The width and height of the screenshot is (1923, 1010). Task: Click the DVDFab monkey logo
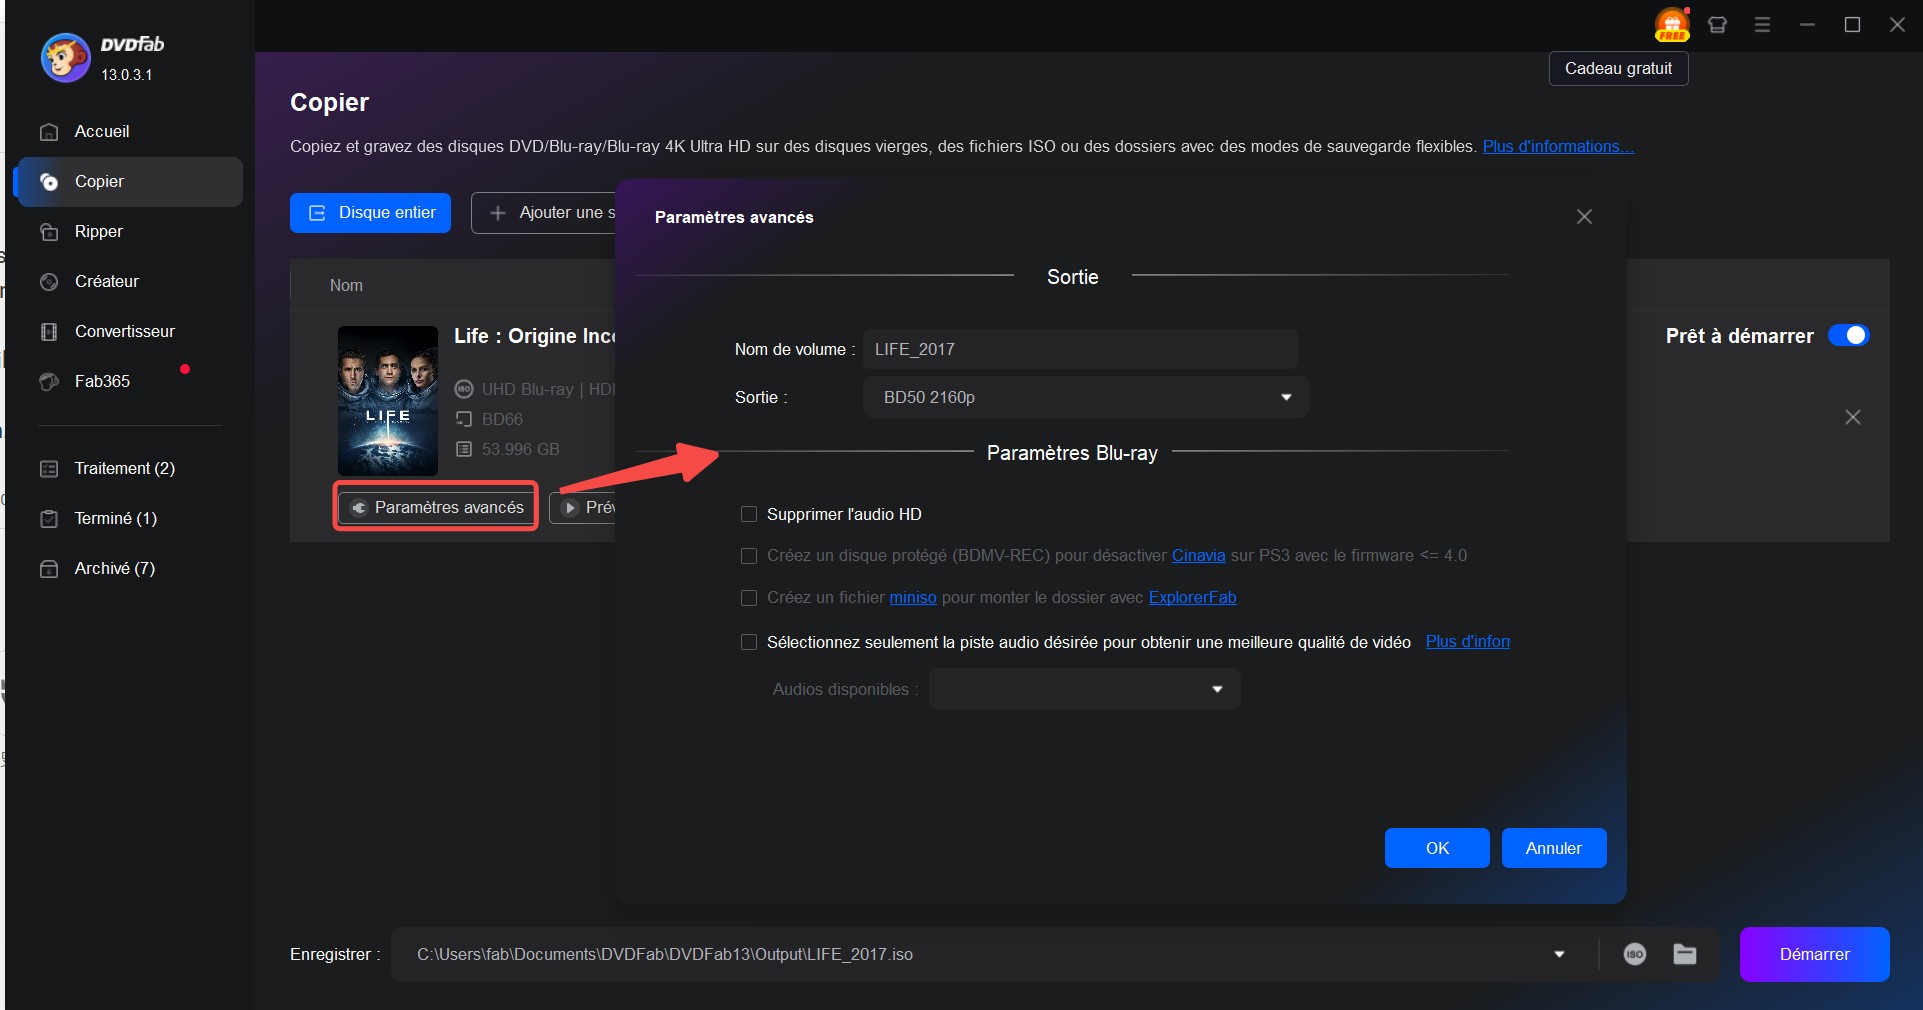[x=65, y=58]
